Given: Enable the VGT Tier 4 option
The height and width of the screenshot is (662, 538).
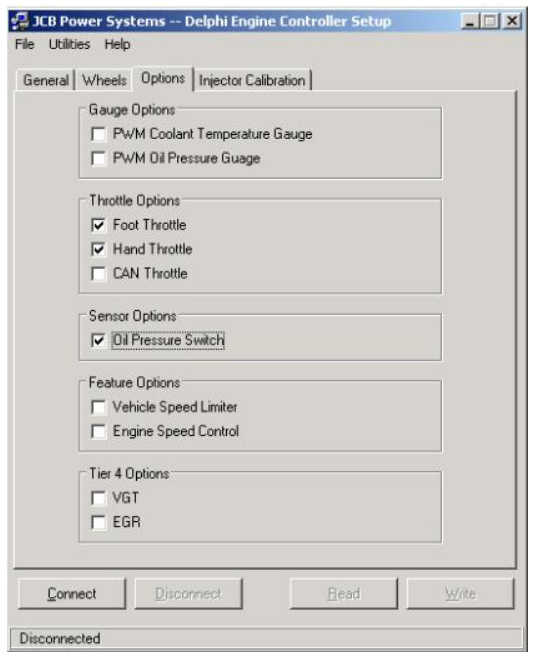Looking at the screenshot, I should coord(98,498).
